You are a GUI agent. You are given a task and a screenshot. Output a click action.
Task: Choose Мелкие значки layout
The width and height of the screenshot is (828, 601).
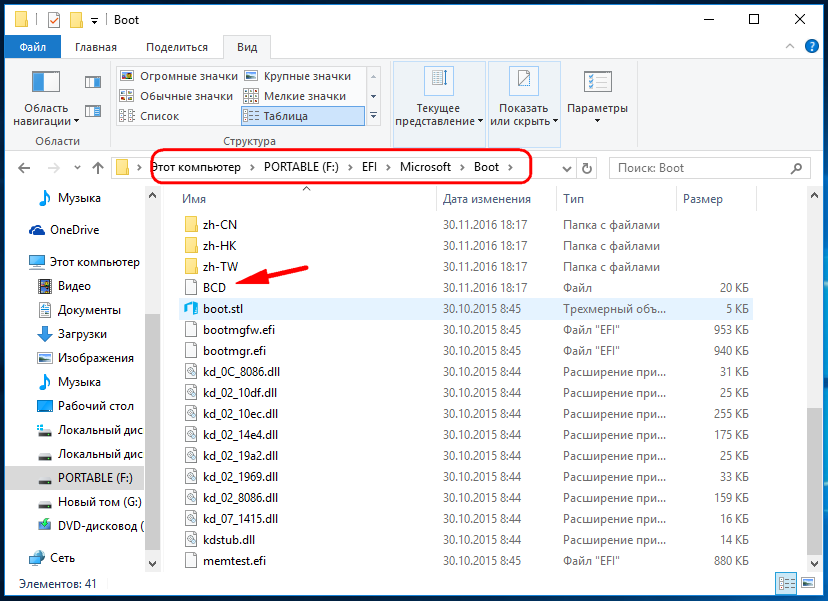pos(295,96)
